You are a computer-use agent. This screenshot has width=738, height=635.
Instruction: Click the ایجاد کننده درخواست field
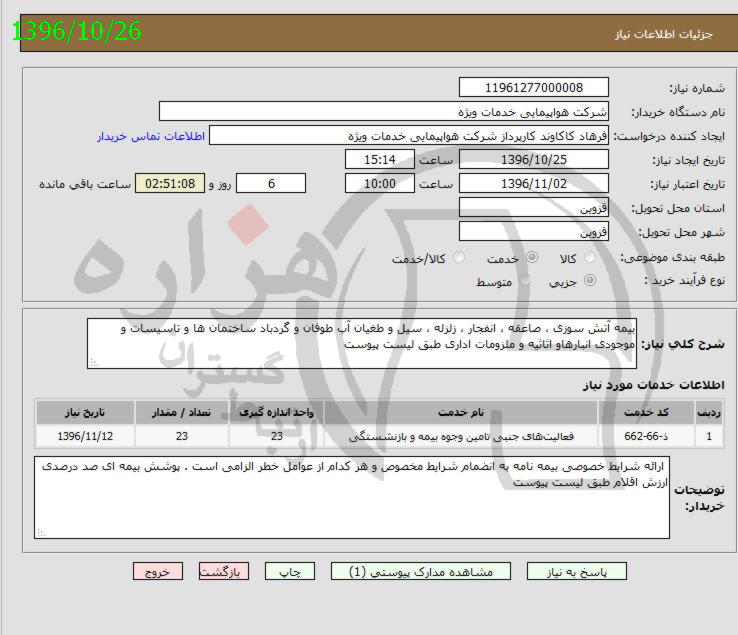(x=409, y=136)
